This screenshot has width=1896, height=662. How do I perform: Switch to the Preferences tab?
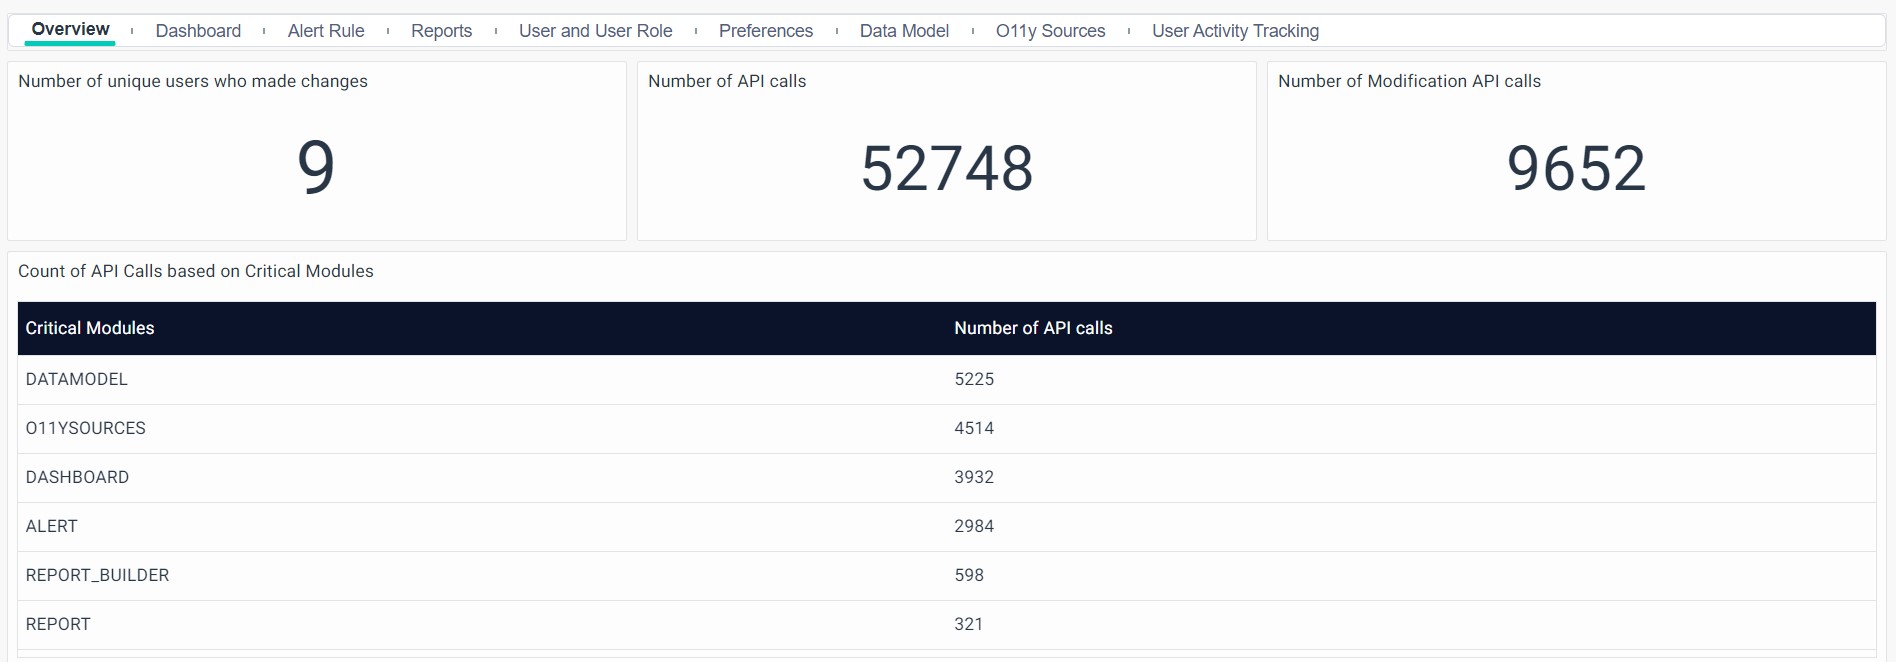(765, 31)
